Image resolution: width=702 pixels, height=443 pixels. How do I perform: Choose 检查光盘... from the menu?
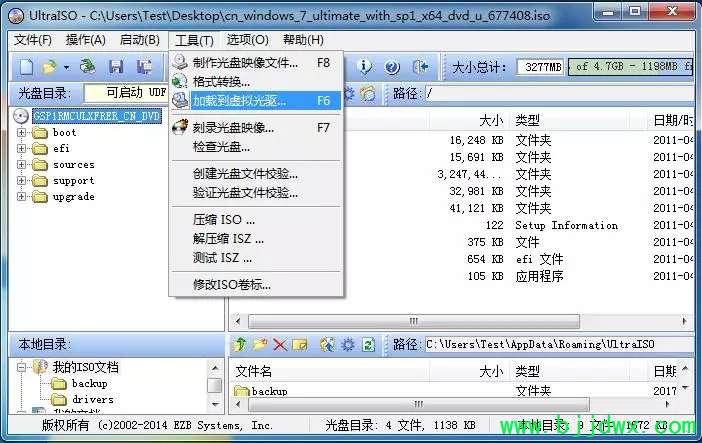click(256, 147)
